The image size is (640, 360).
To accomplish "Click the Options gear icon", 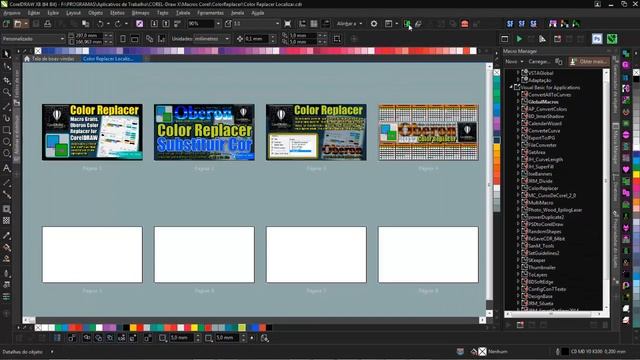I will [374, 24].
